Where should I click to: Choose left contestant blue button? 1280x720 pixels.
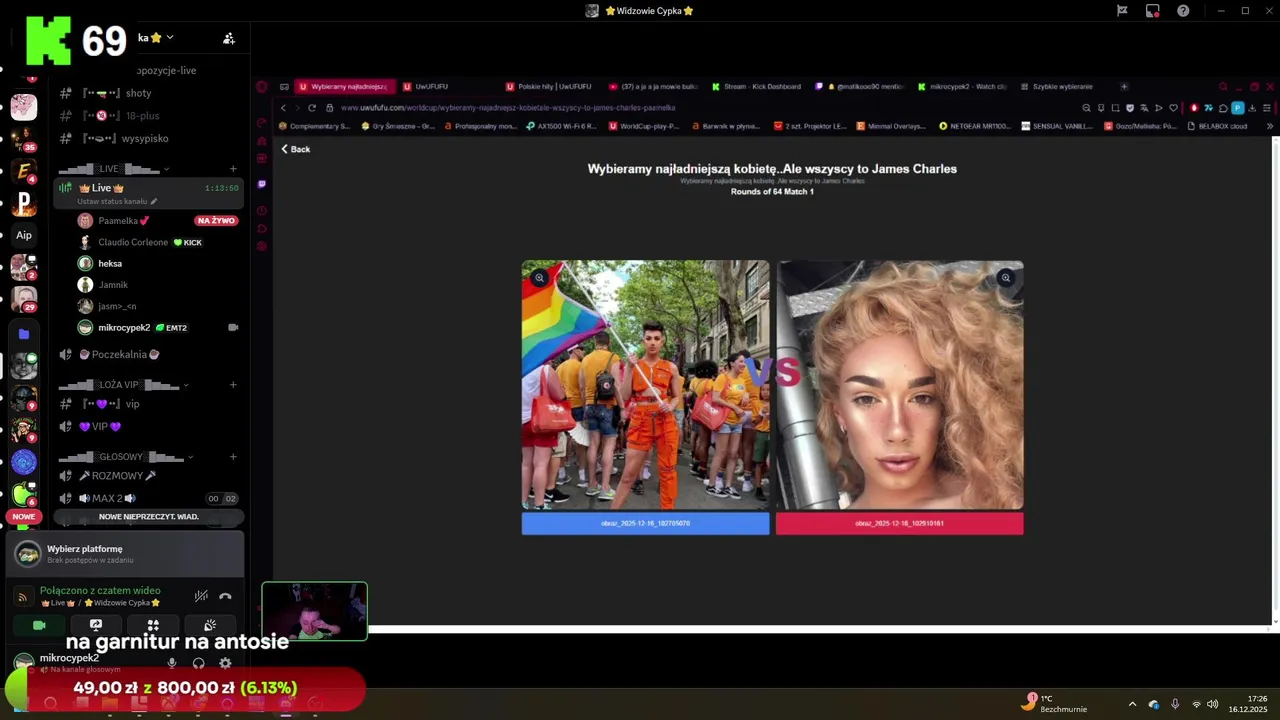click(645, 524)
